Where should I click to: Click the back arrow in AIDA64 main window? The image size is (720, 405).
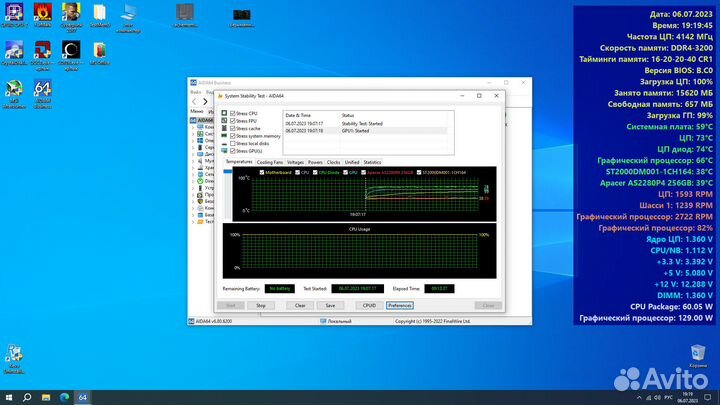click(194, 101)
